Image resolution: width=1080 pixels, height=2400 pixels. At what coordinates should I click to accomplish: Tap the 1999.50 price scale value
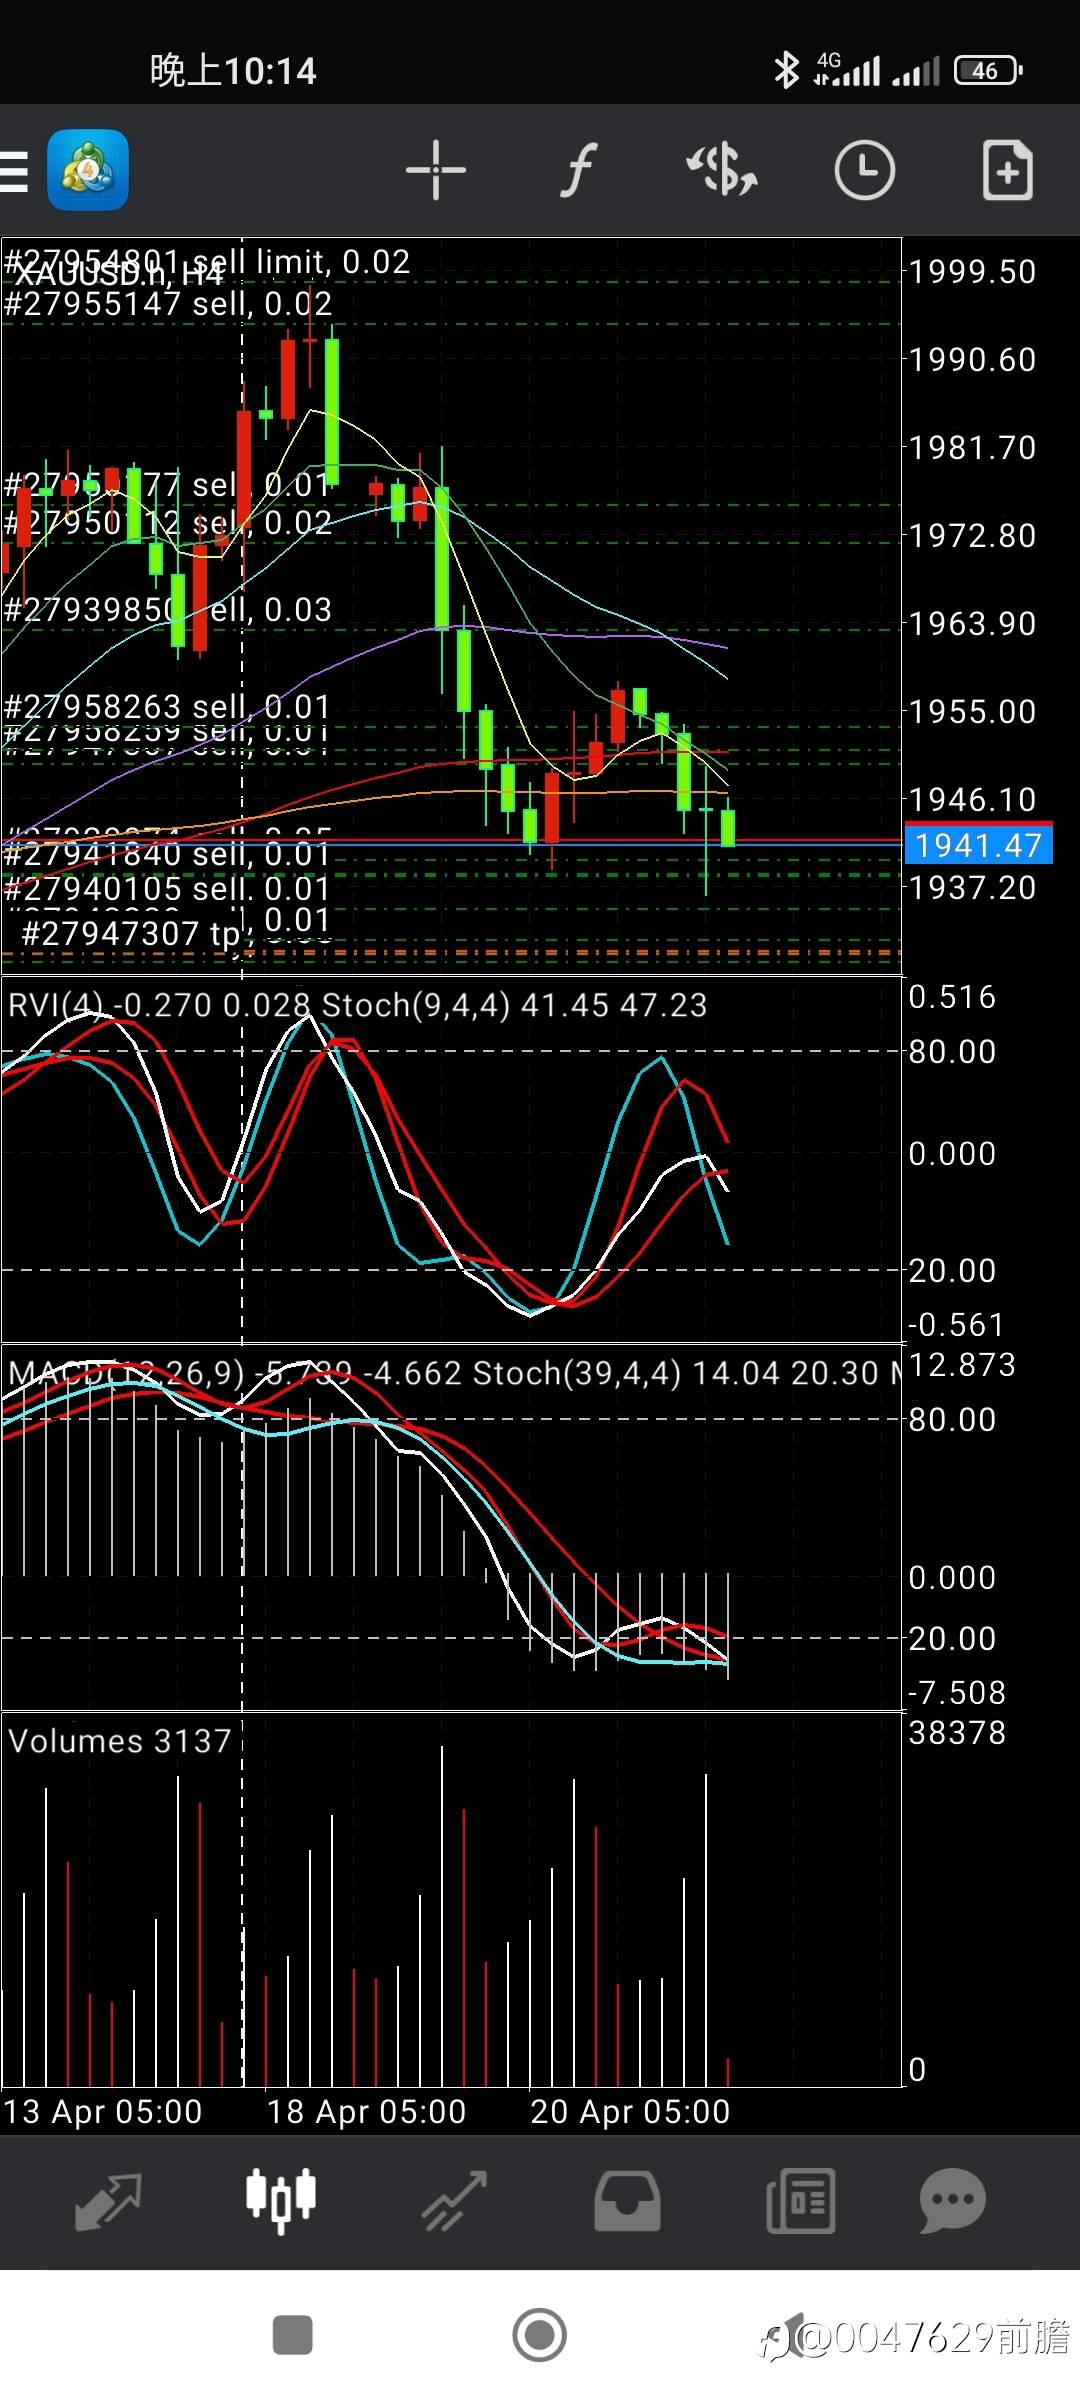972,272
